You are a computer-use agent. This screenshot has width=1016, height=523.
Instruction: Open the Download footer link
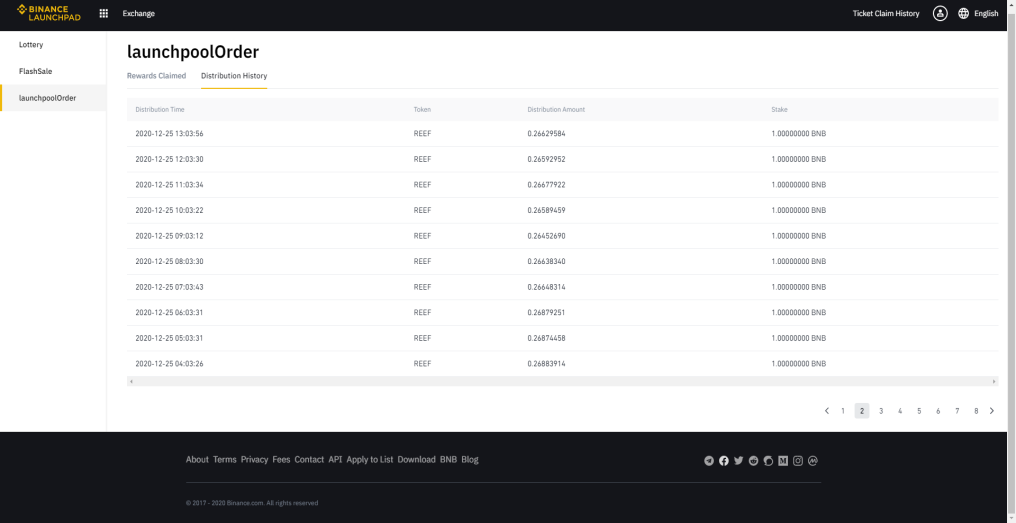(x=417, y=459)
